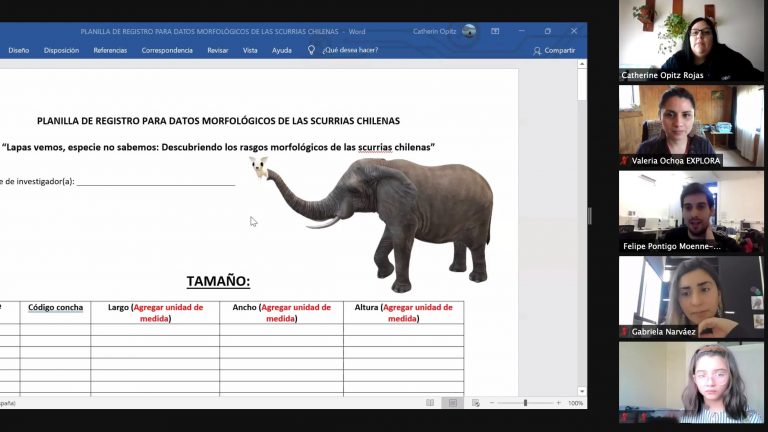Click the 100% zoom level
This screenshot has width=768, height=432.
(x=576, y=403)
